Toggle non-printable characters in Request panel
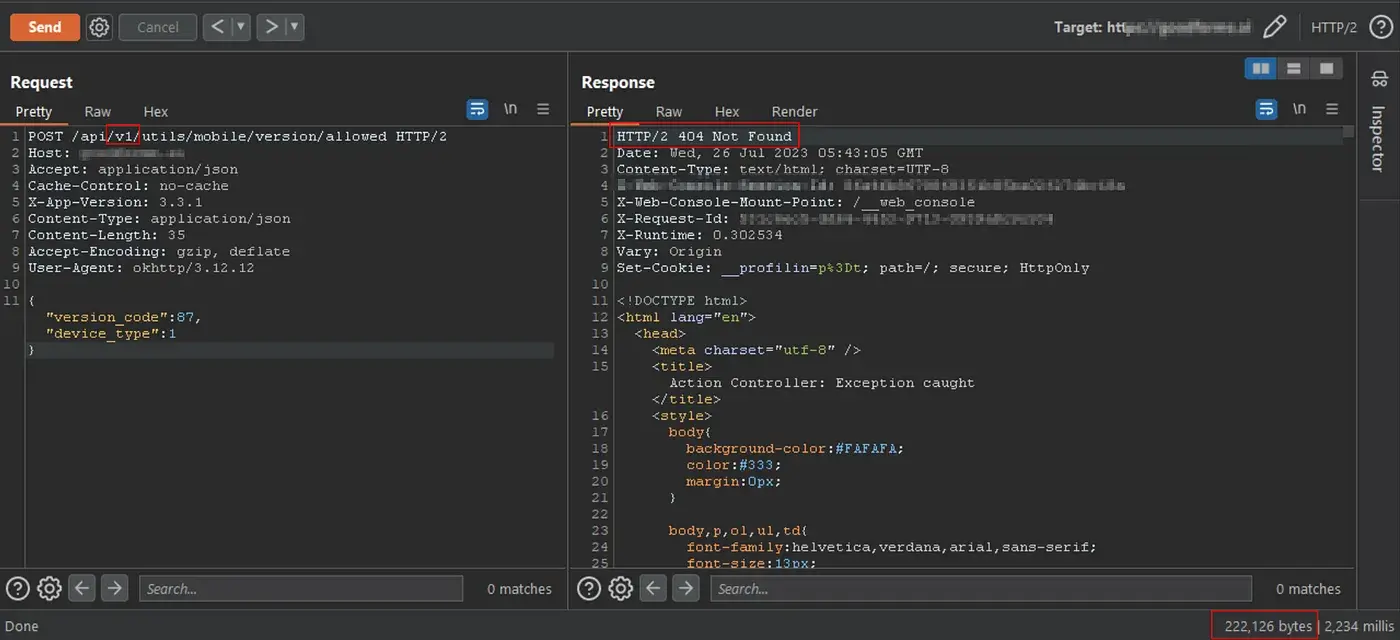This screenshot has width=1400, height=640. 510,109
